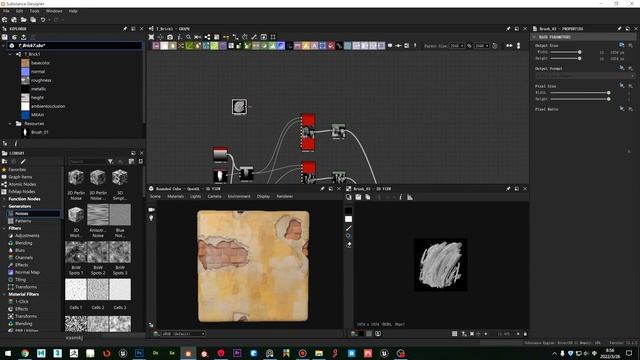This screenshot has height=360, width=640.
Task: Collapse the Material Filters category in Library
Action: (x=4, y=294)
